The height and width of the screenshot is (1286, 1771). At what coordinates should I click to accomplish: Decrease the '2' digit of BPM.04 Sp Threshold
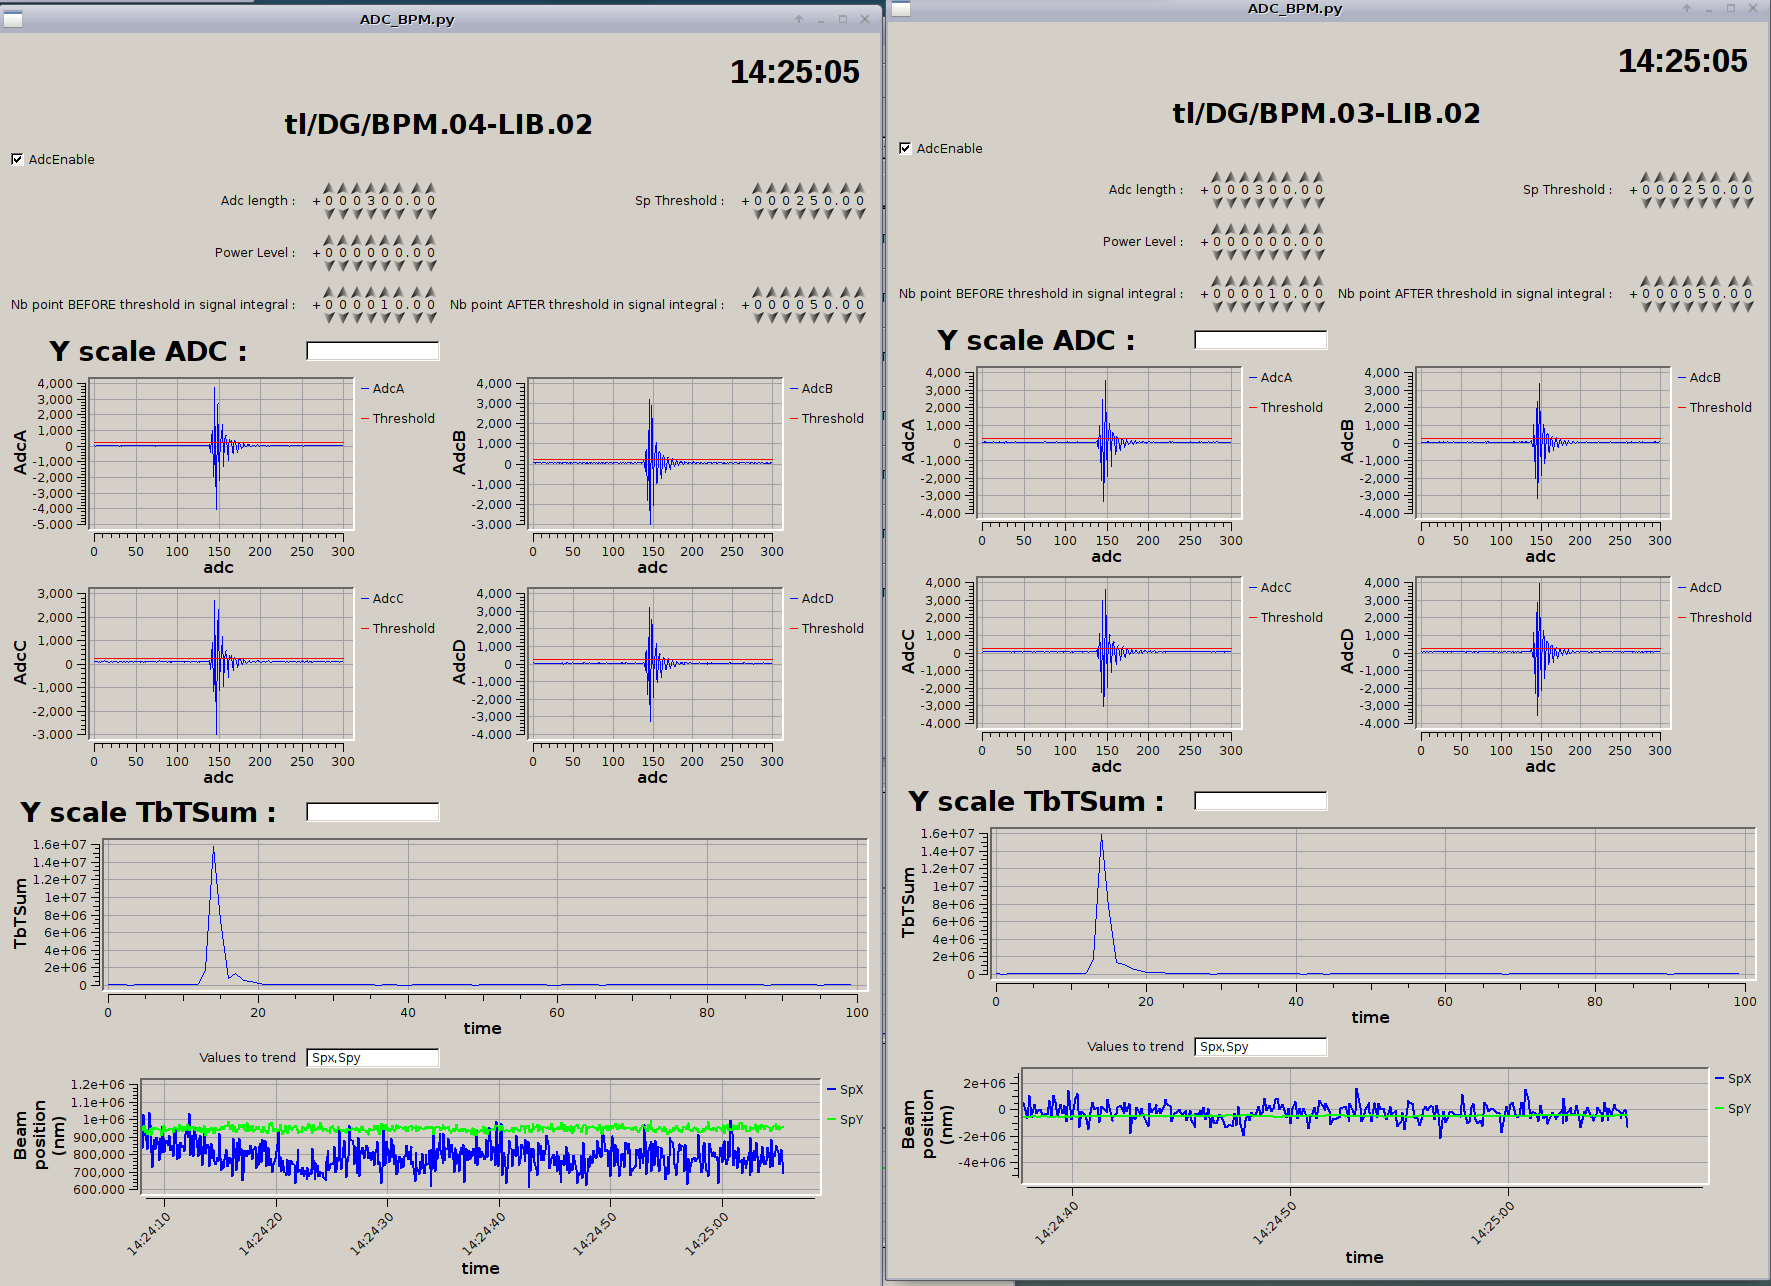click(800, 214)
